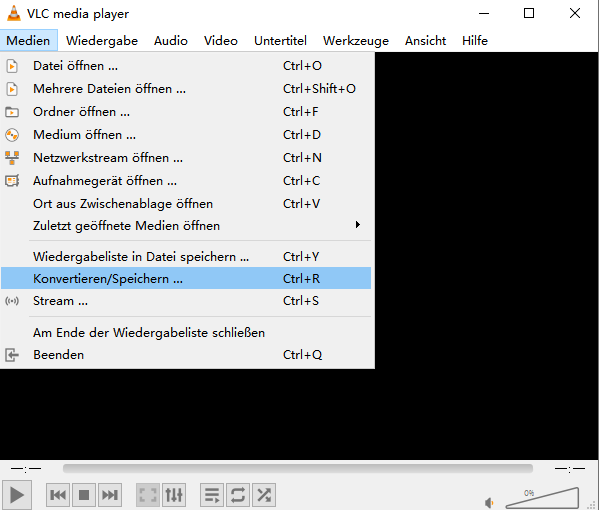Choose Netzwerkstream öffnen entry
This screenshot has width=599, height=510.
coord(186,158)
